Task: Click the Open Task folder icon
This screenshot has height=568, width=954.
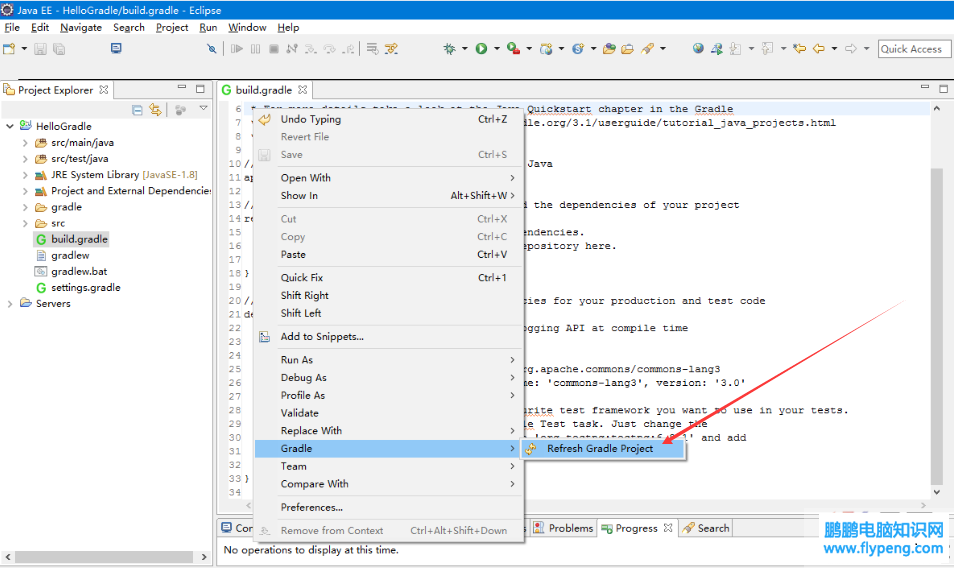Action: tap(627, 49)
